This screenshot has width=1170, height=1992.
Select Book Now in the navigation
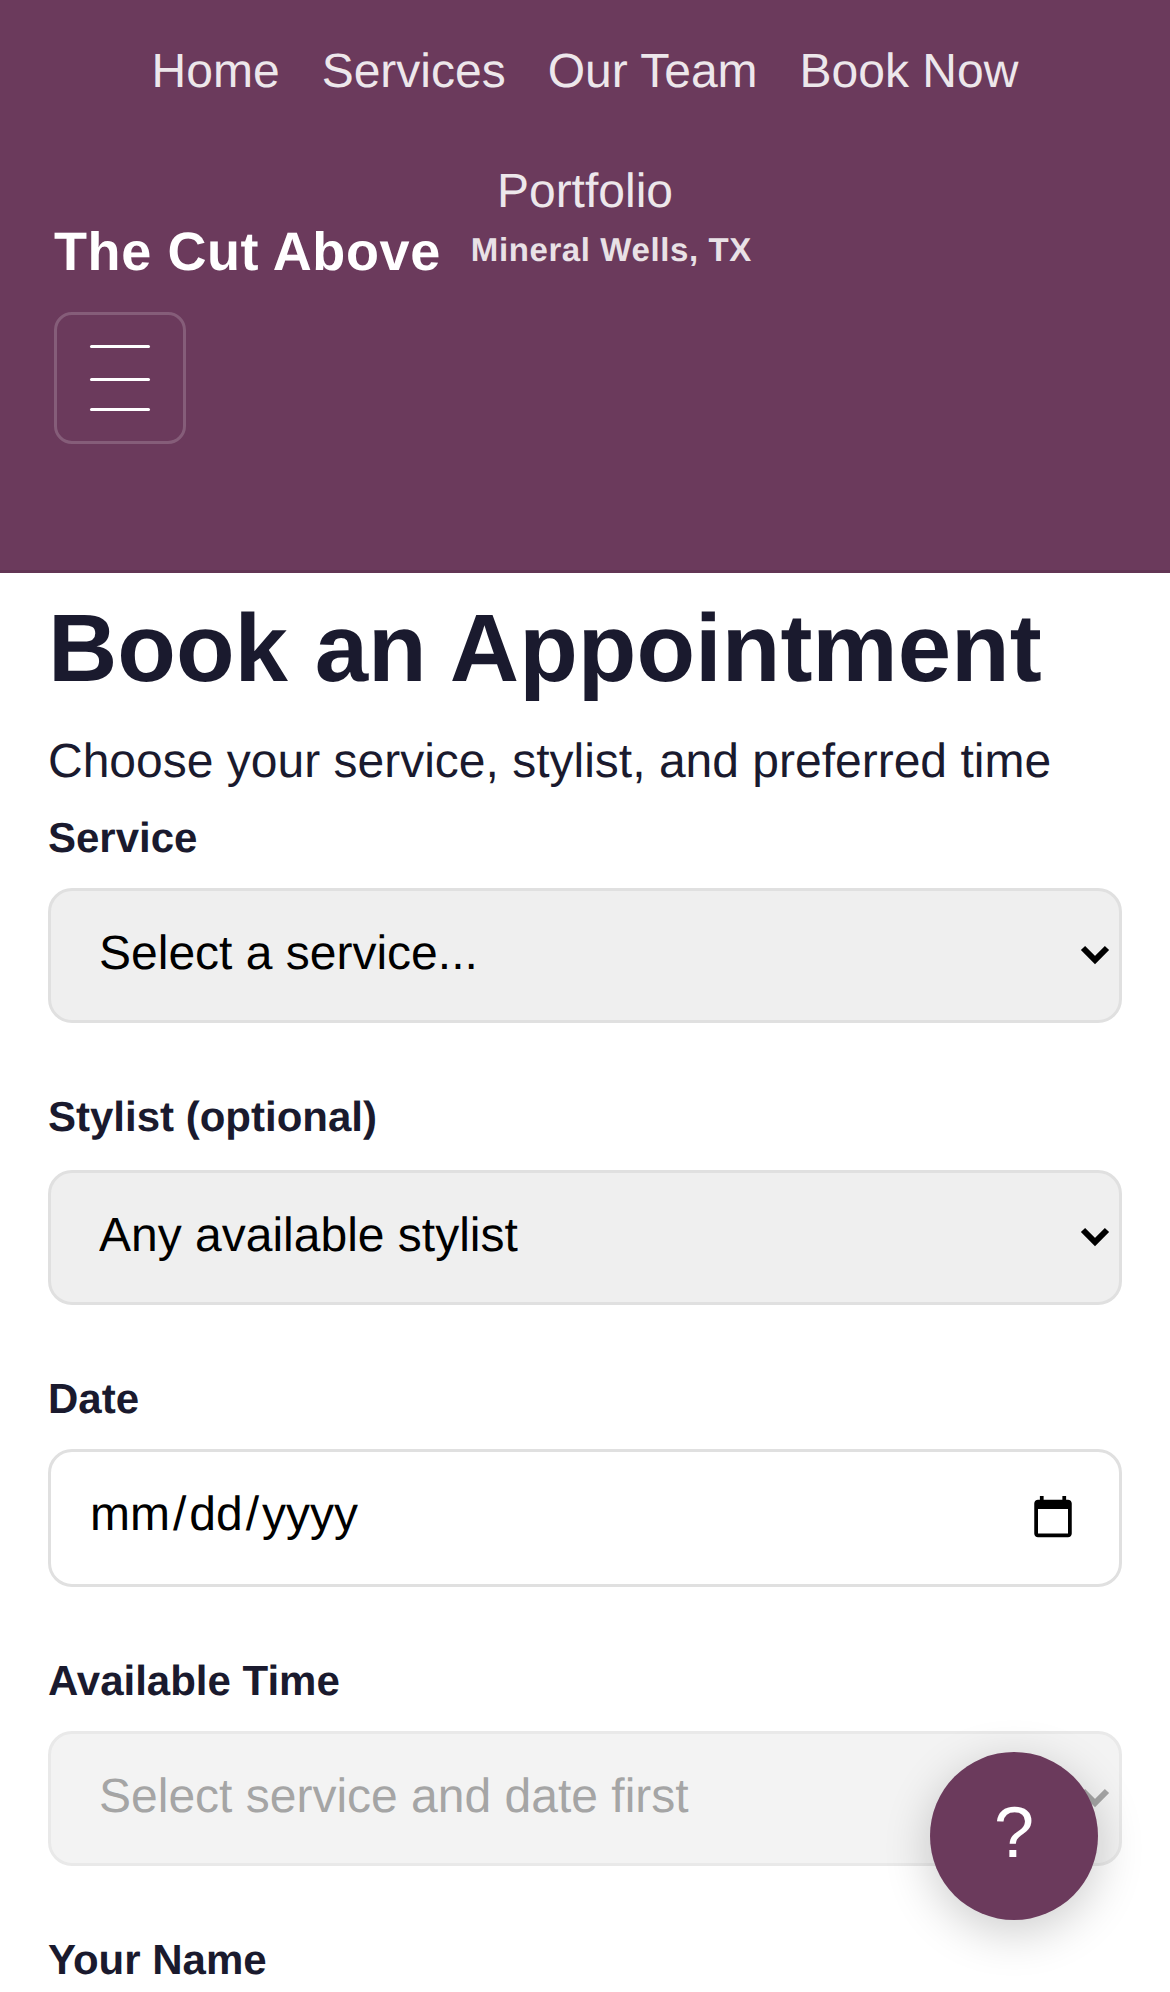[x=908, y=70]
